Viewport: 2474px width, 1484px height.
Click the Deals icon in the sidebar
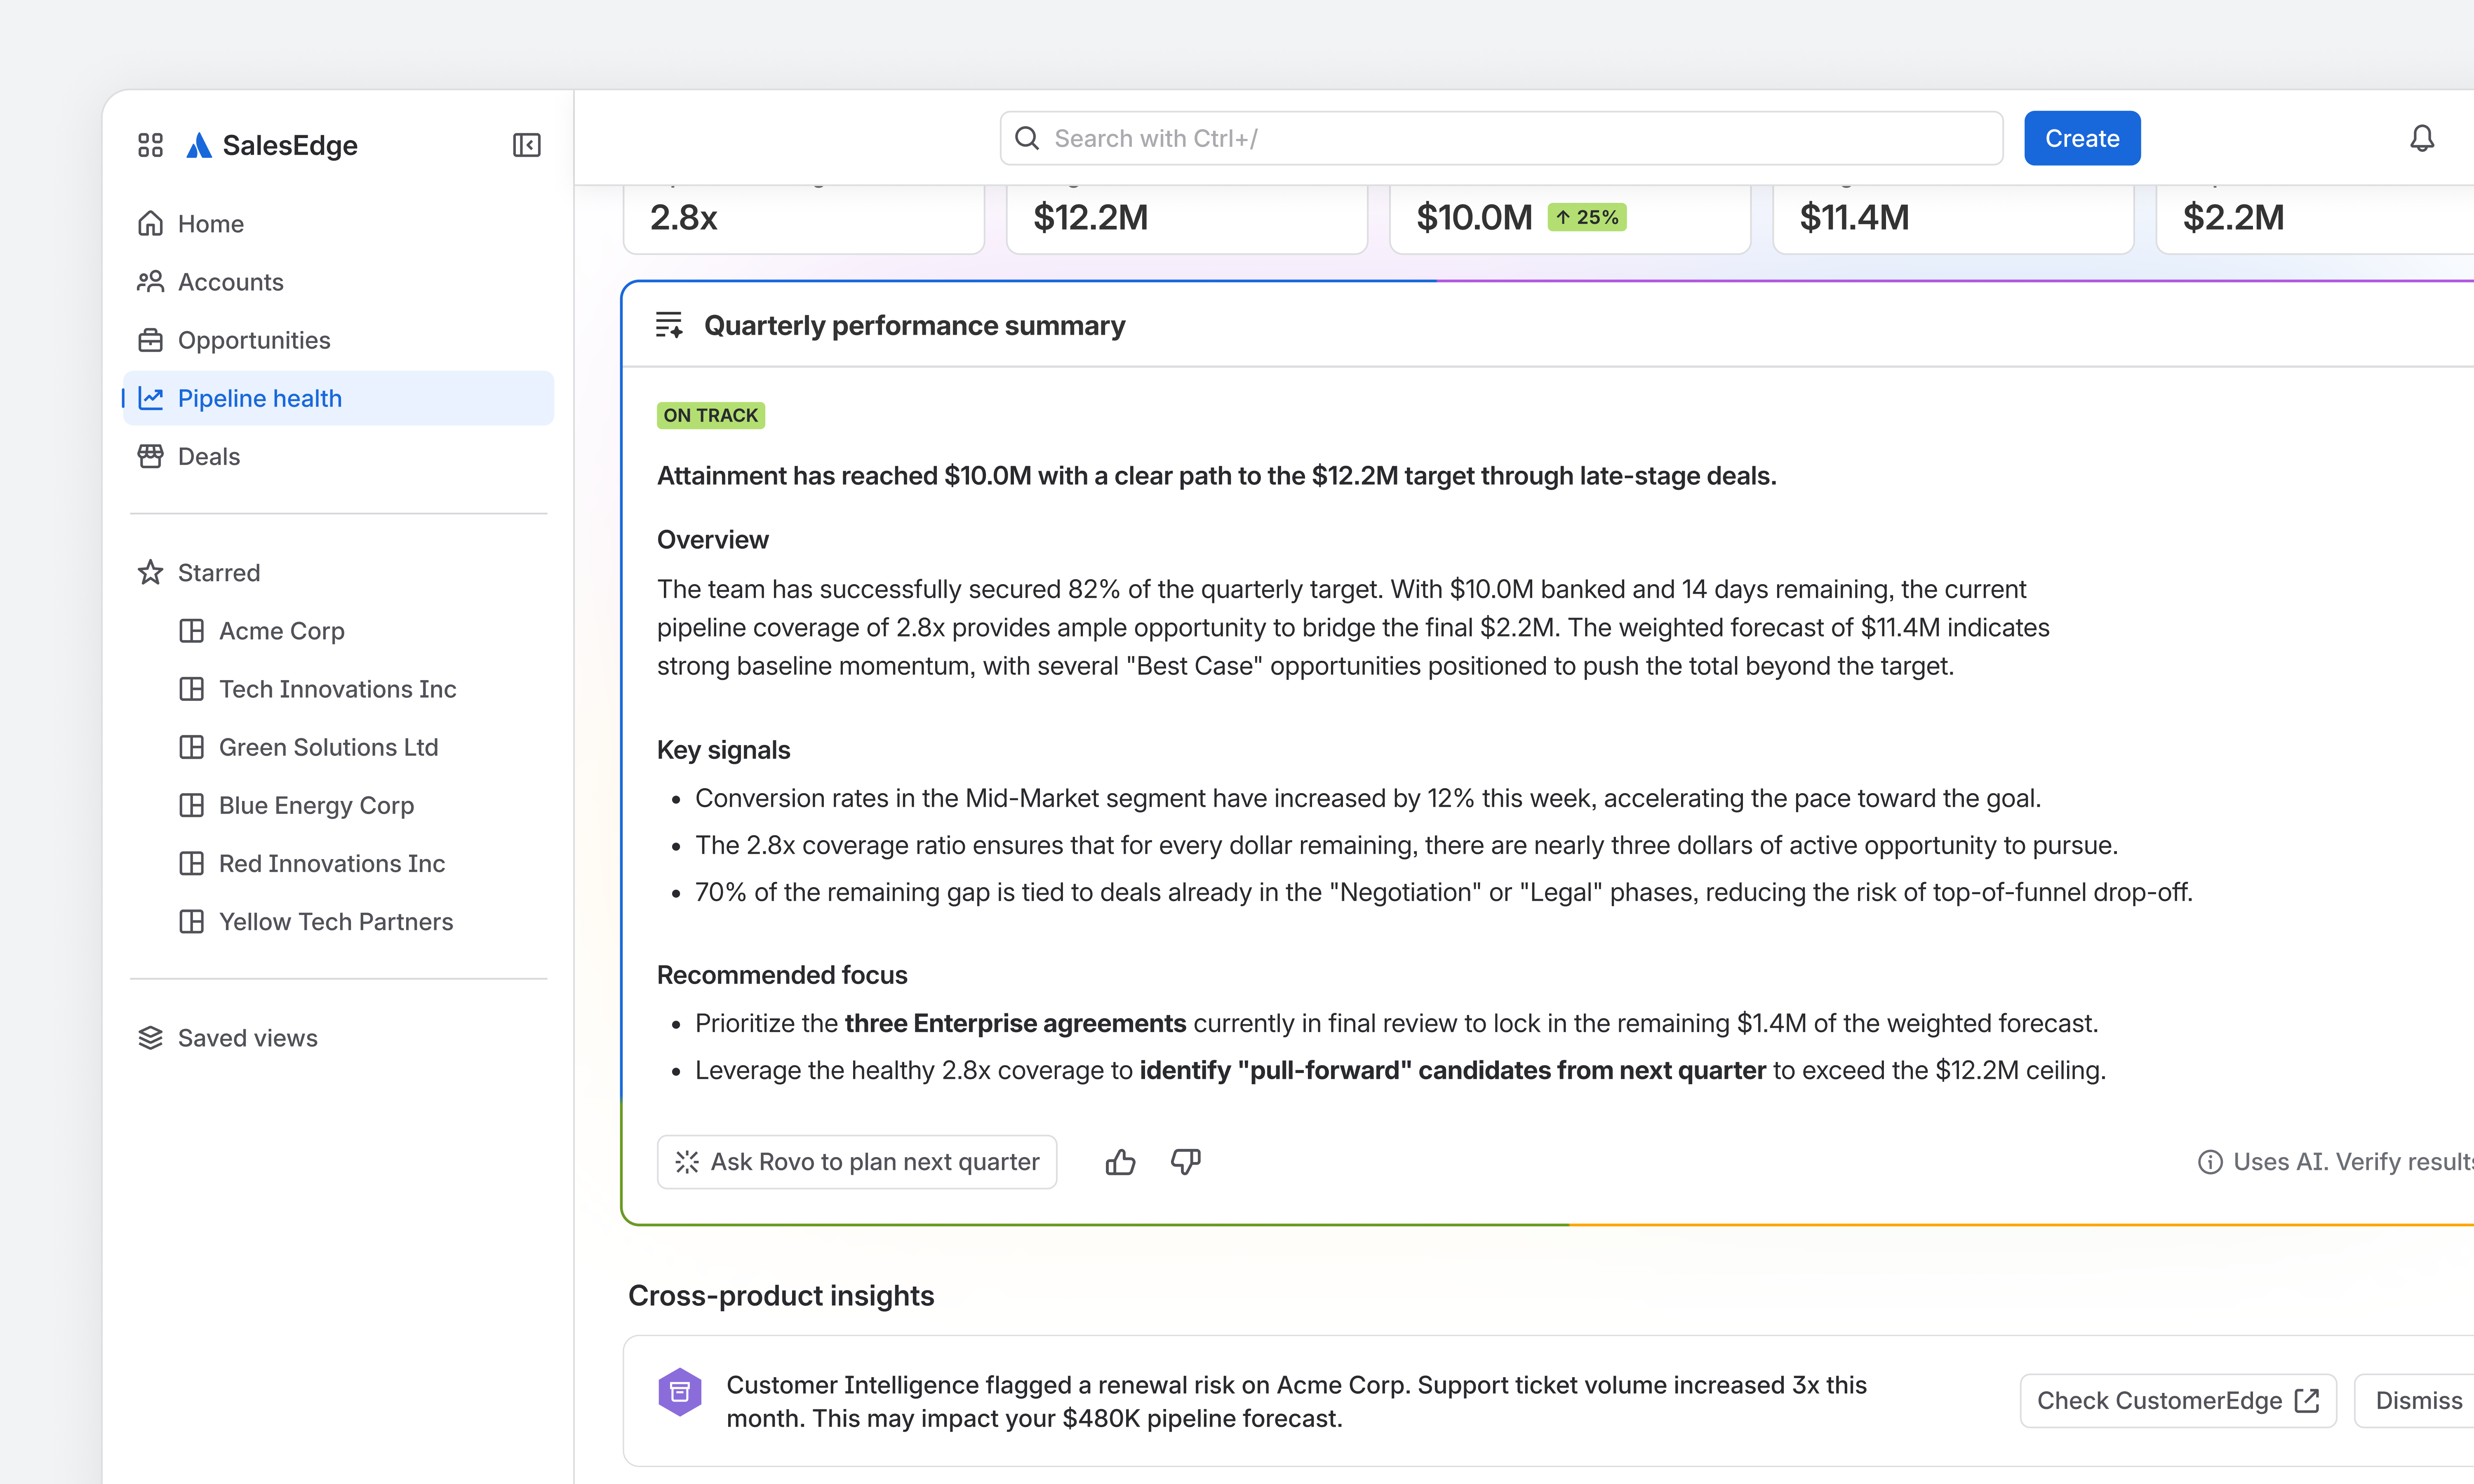click(151, 456)
